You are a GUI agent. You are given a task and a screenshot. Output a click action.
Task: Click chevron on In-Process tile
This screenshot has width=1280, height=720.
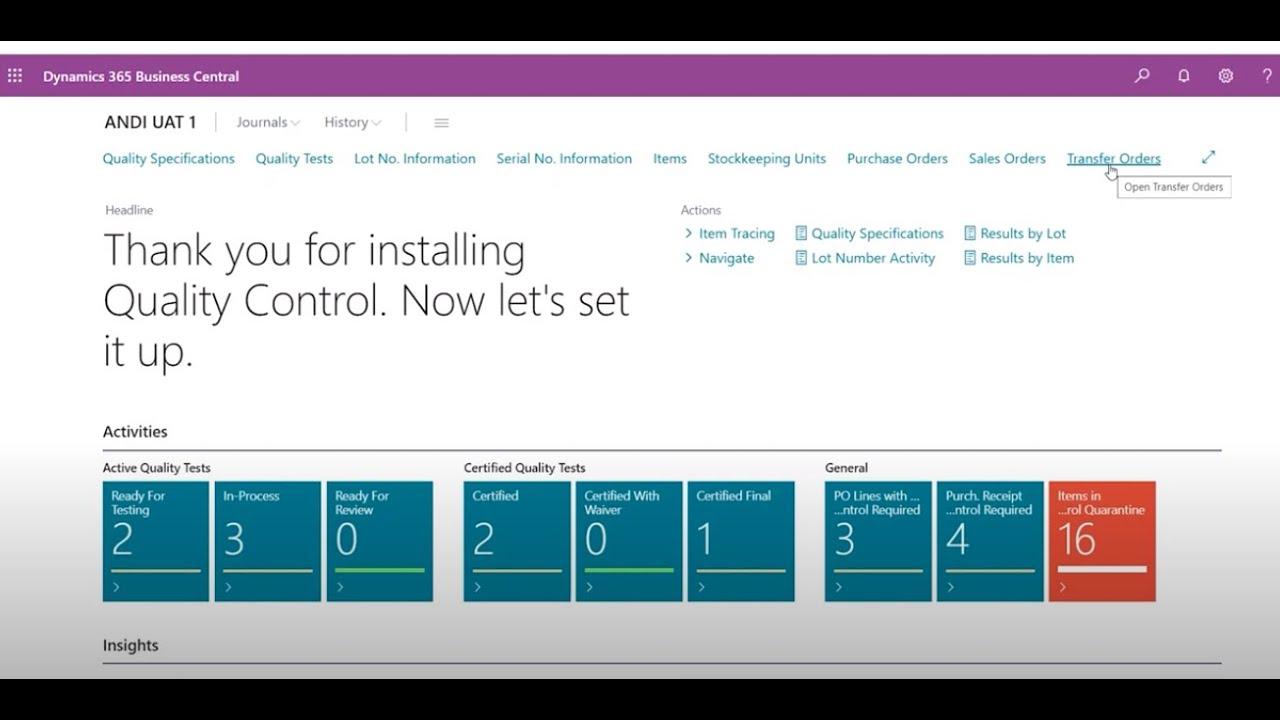click(x=228, y=587)
